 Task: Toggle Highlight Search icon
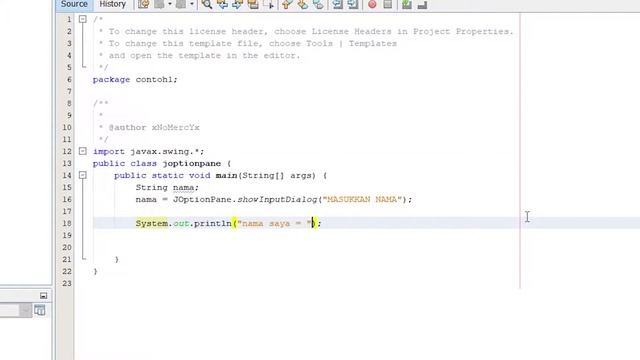point(253,4)
